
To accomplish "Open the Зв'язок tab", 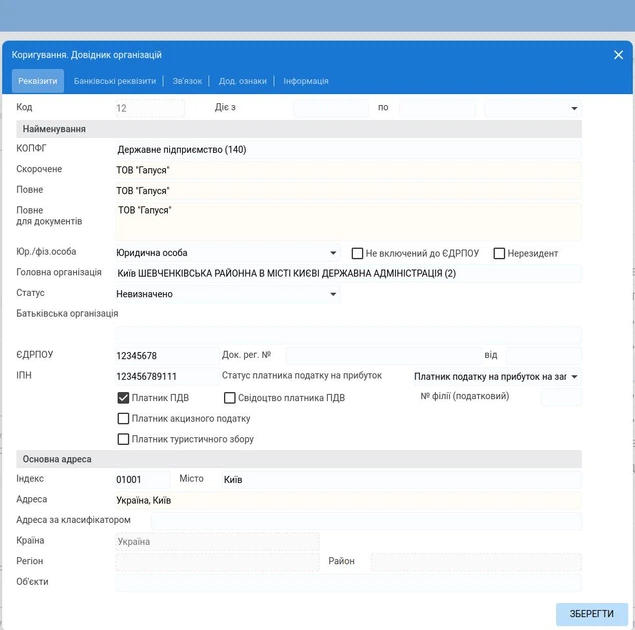I will click(x=187, y=81).
